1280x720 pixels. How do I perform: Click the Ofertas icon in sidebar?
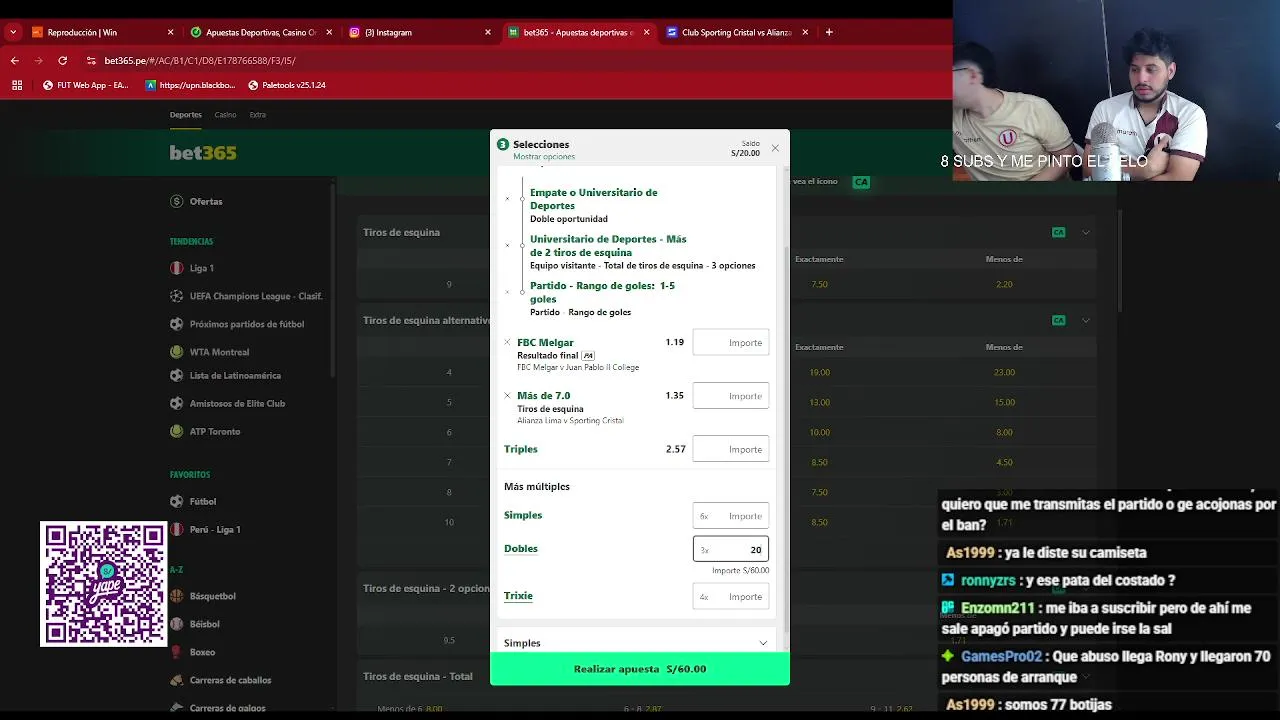(x=177, y=201)
